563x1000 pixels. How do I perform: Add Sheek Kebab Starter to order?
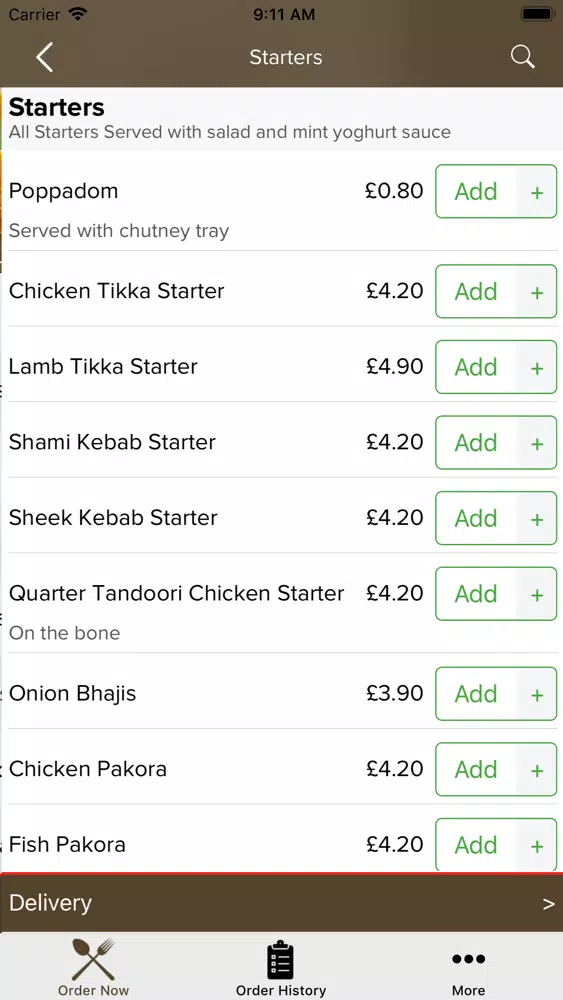(476, 518)
